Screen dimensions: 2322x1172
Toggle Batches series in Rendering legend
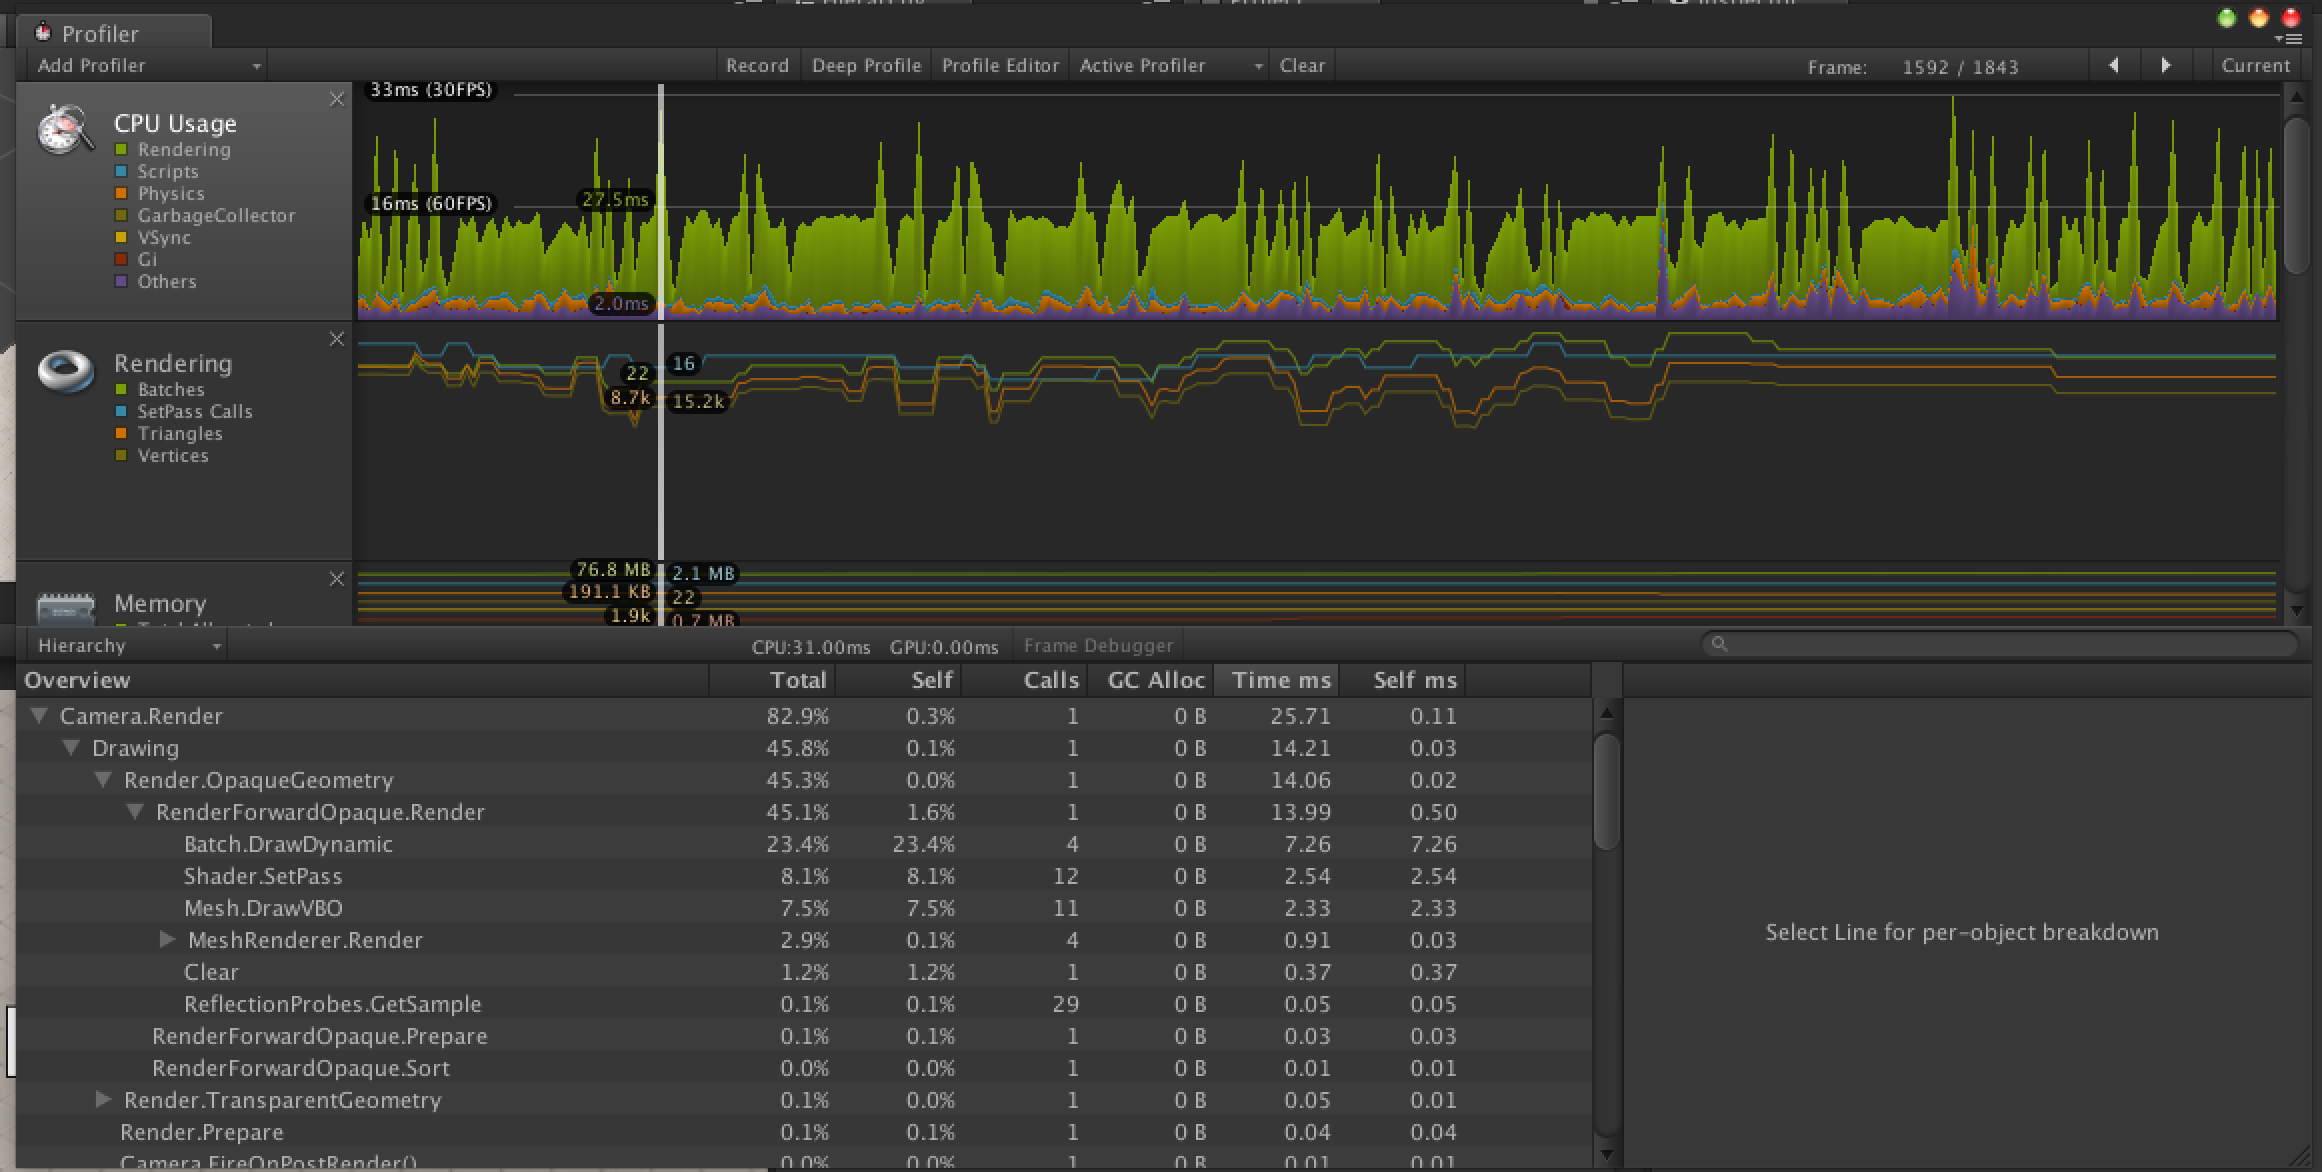tap(121, 389)
